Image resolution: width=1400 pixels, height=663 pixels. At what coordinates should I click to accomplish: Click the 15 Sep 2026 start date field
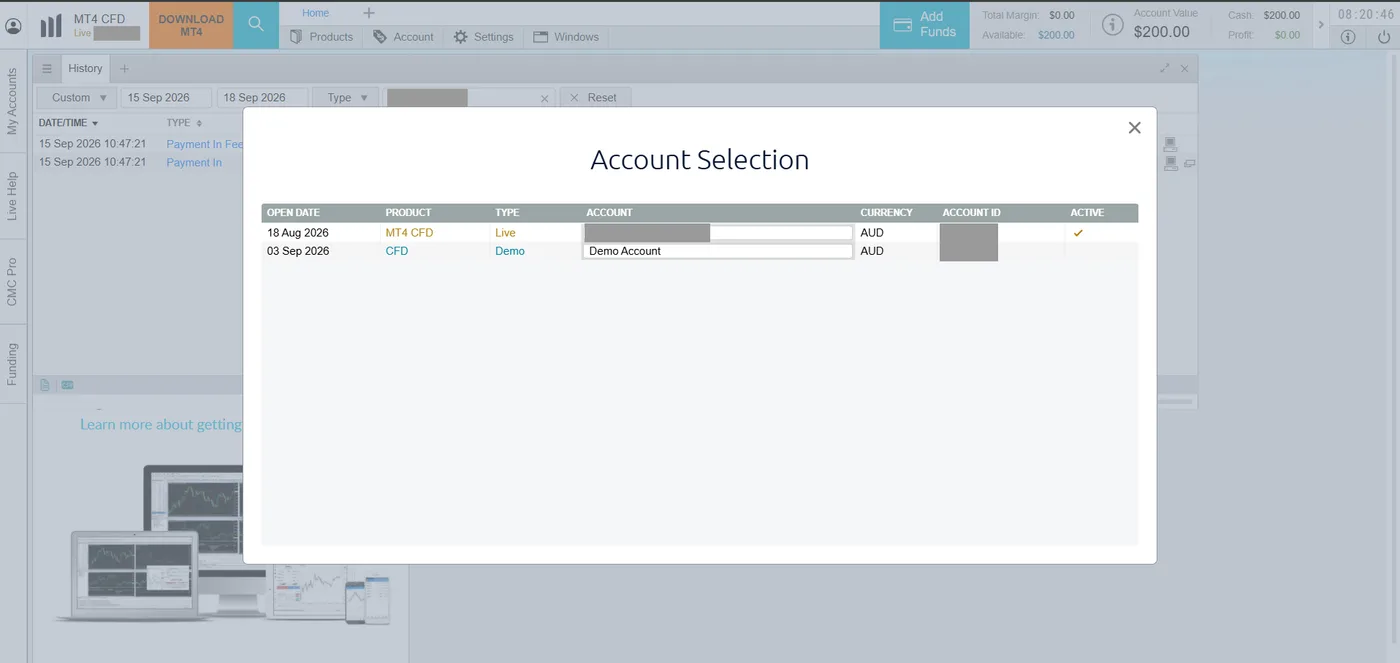[166, 98]
